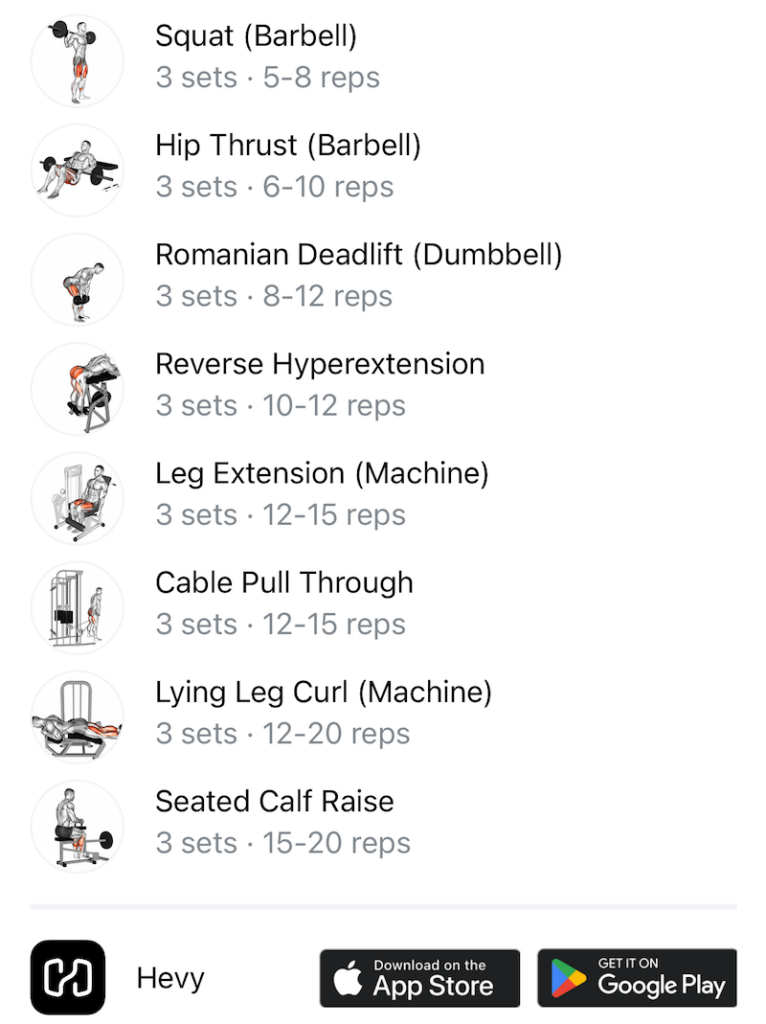Click the Hevy brand name text

(170, 979)
